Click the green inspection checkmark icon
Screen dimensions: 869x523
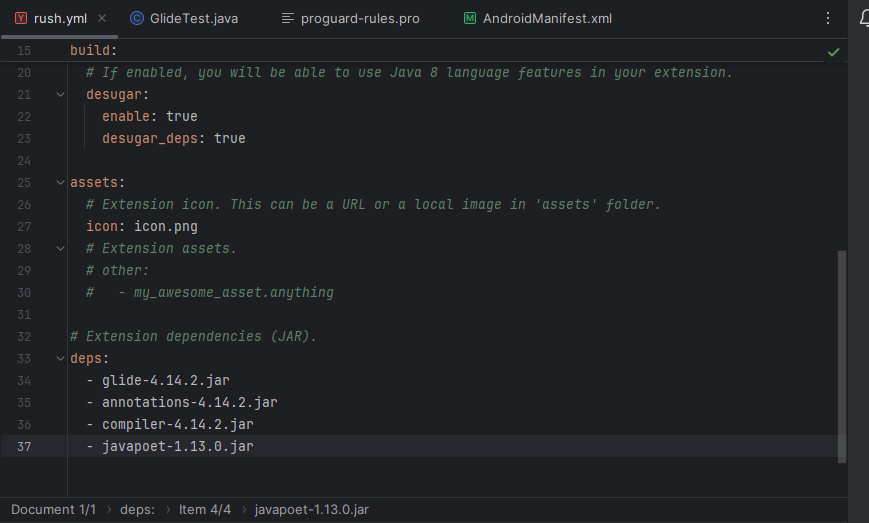pos(833,52)
